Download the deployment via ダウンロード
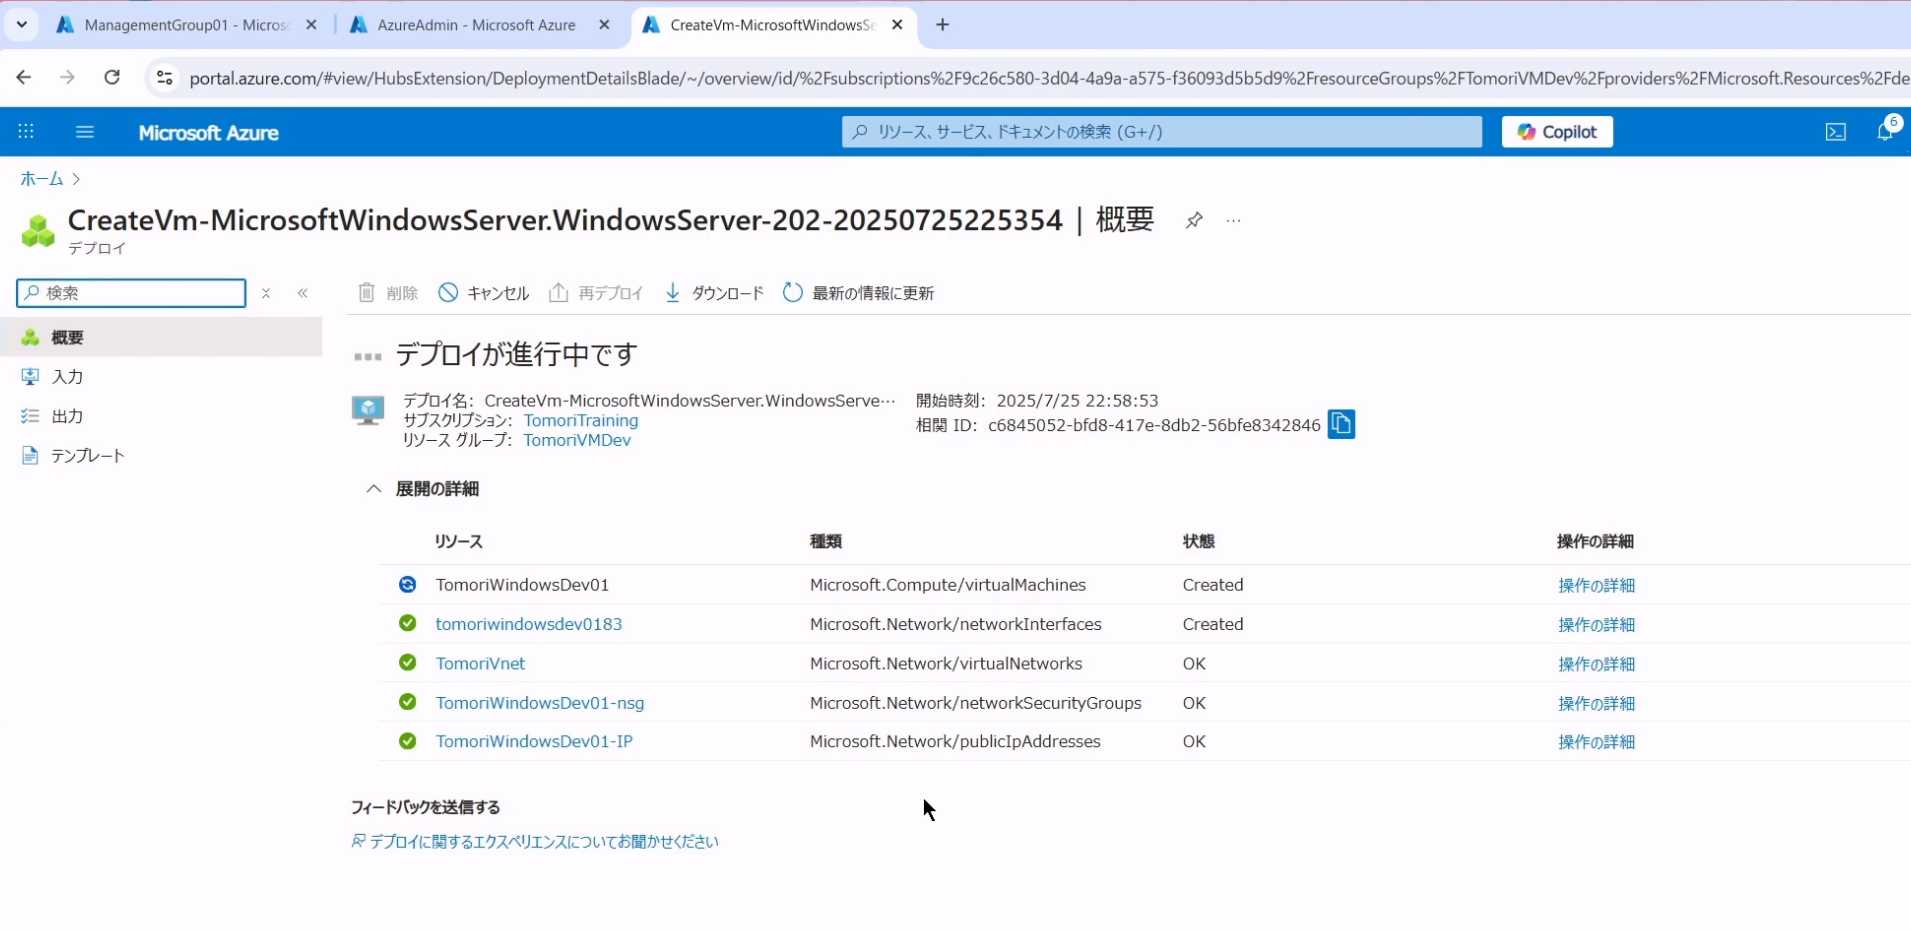1911x930 pixels. pyautogui.click(x=714, y=293)
